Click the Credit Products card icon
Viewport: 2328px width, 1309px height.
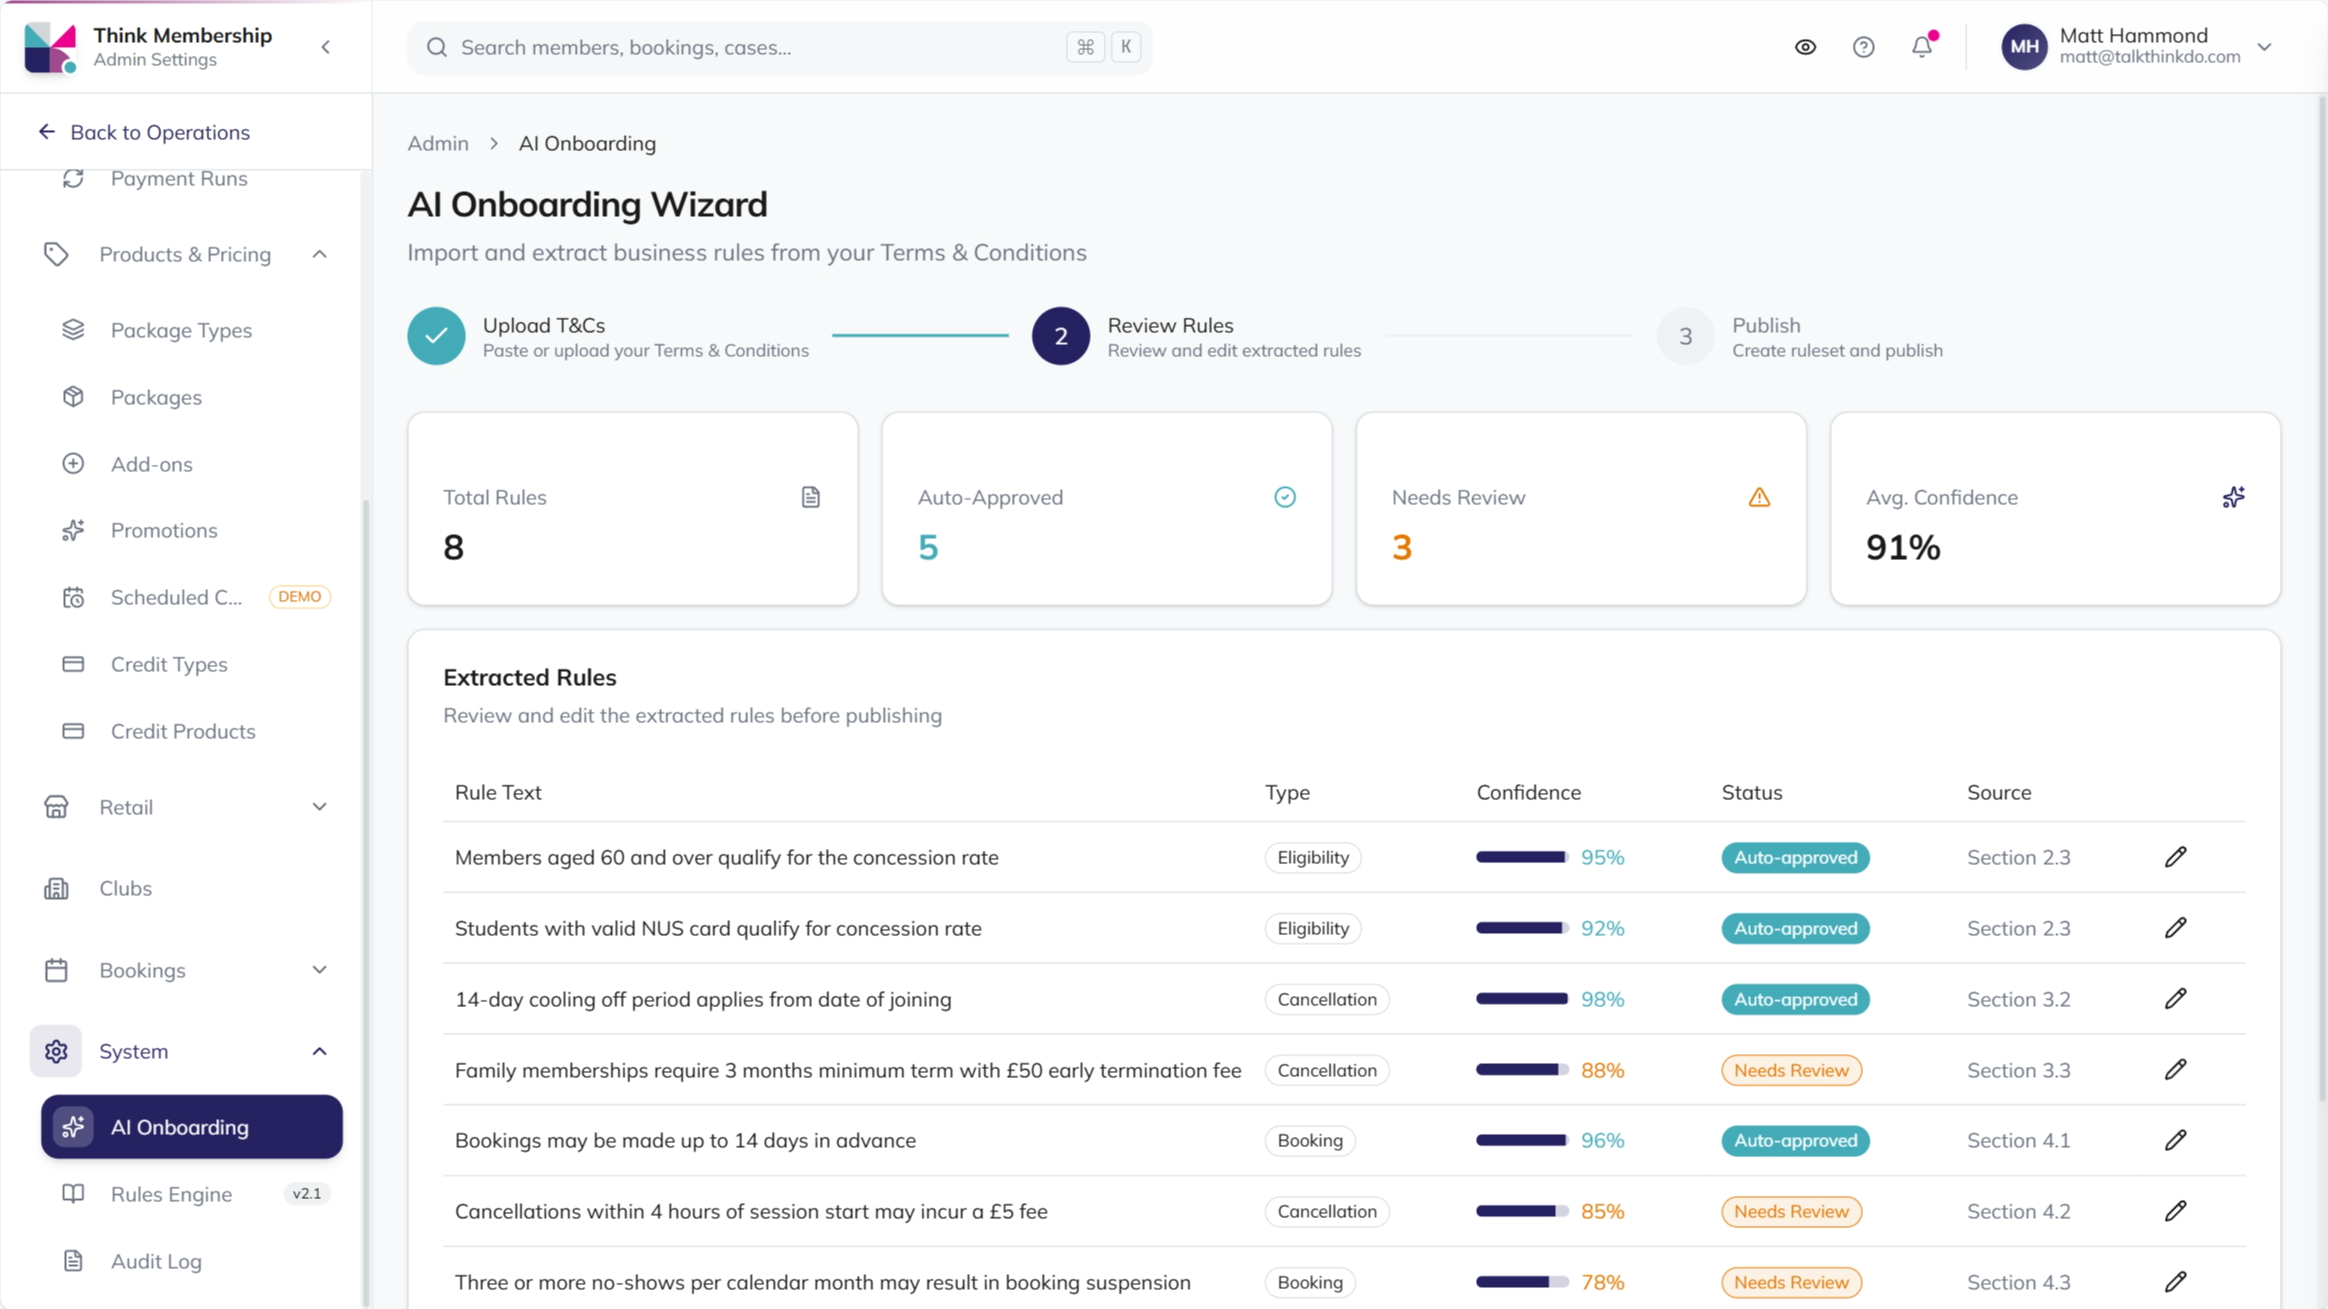[73, 731]
